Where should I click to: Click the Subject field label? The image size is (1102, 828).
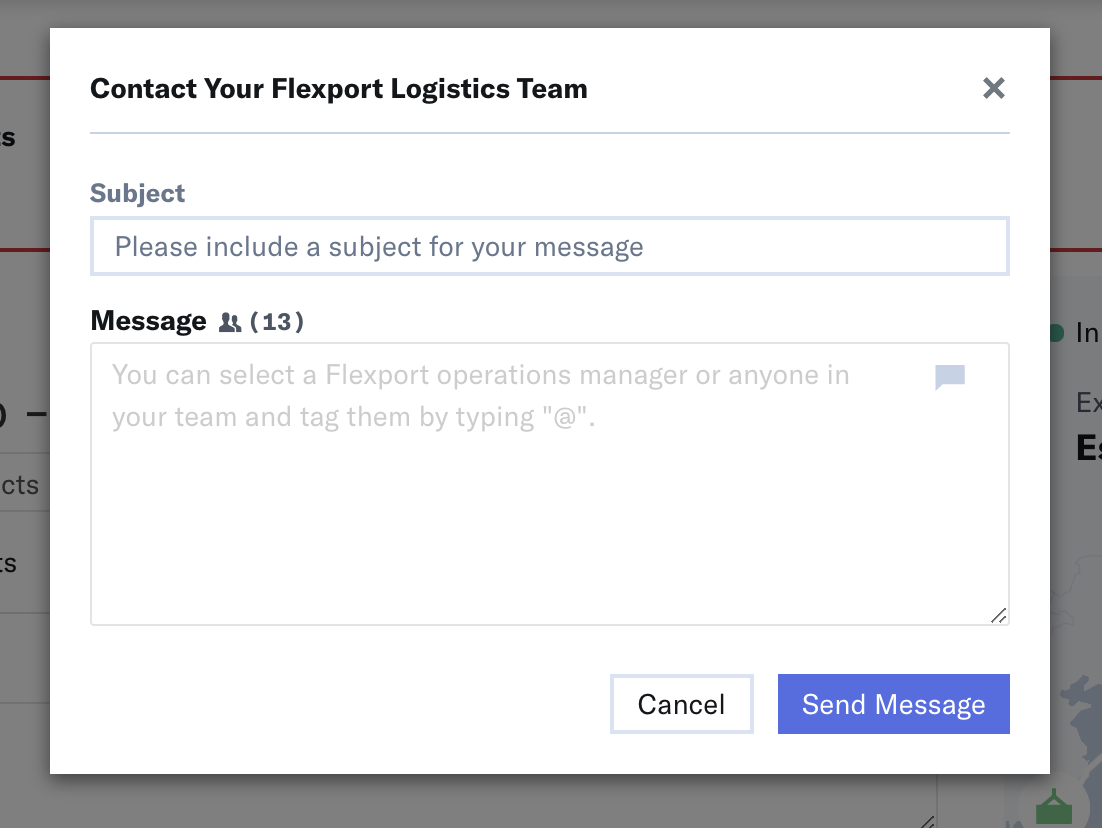click(x=138, y=193)
